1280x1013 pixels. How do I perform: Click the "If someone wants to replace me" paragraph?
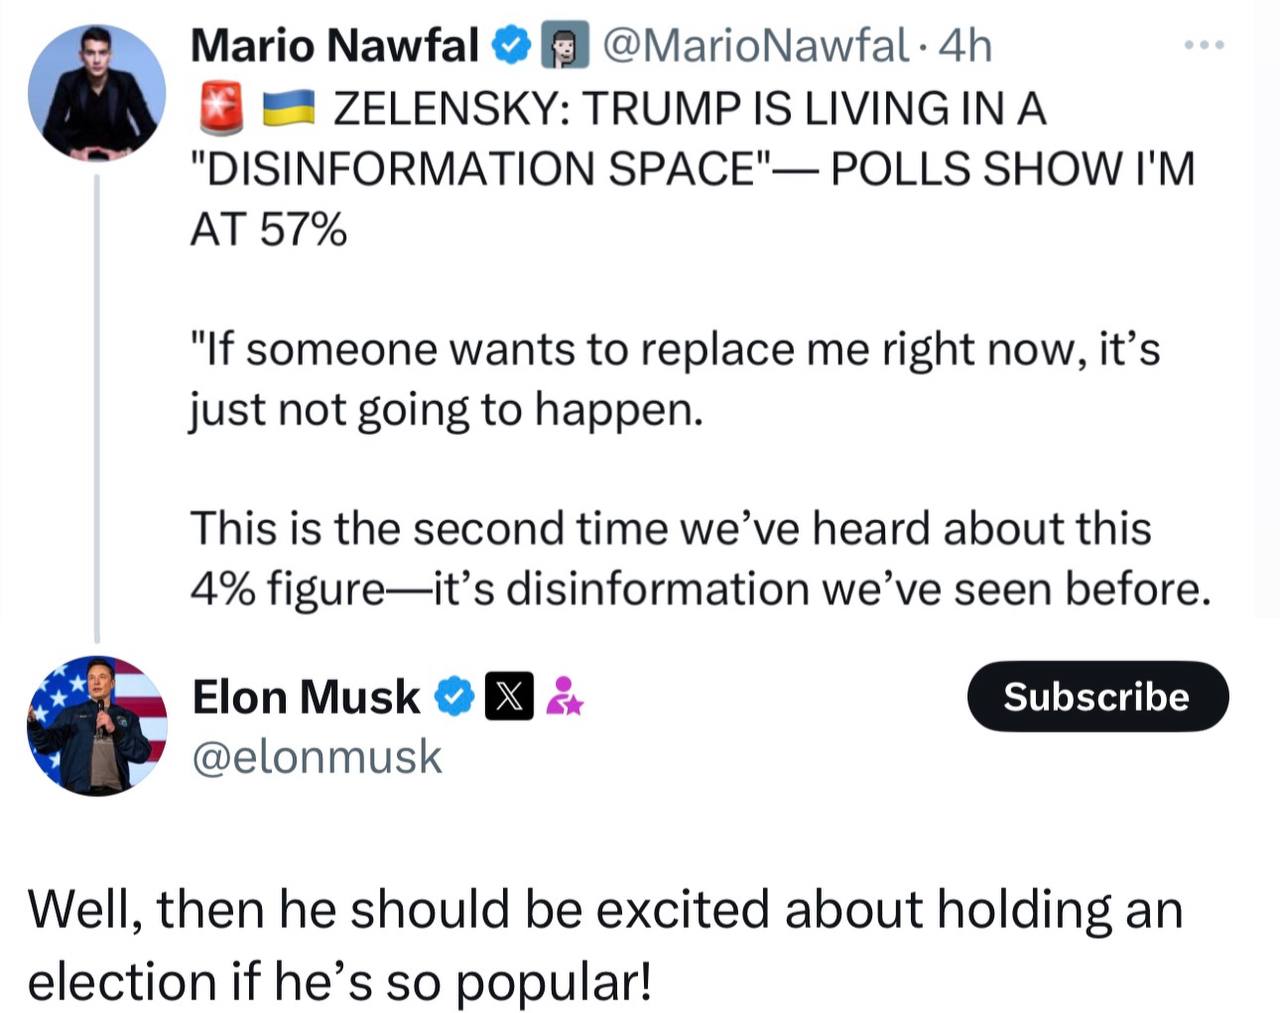tap(675, 380)
